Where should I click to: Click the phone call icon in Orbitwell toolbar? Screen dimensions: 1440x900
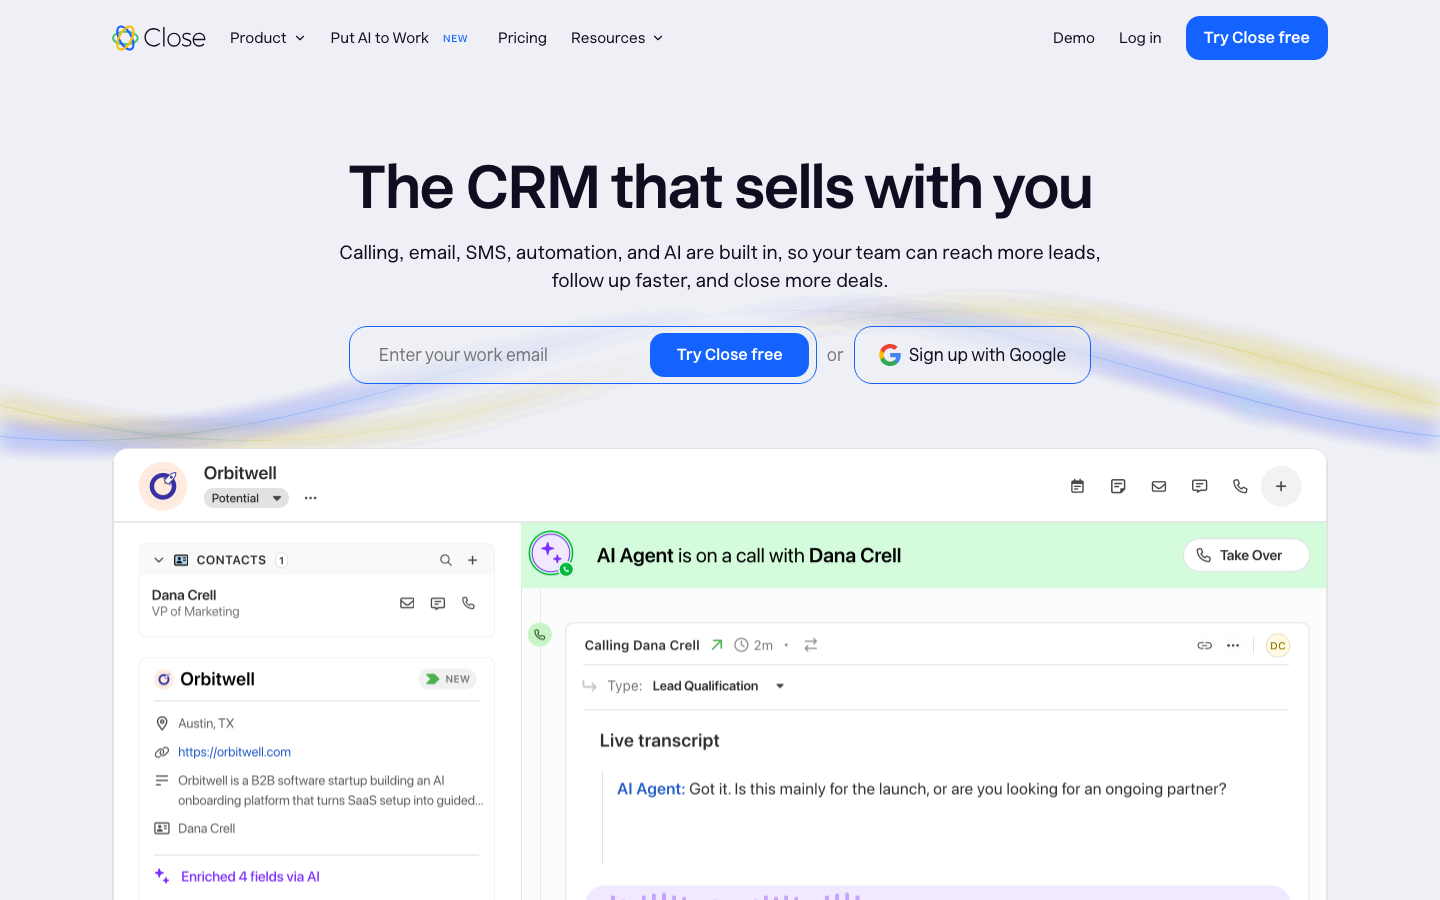click(1240, 486)
